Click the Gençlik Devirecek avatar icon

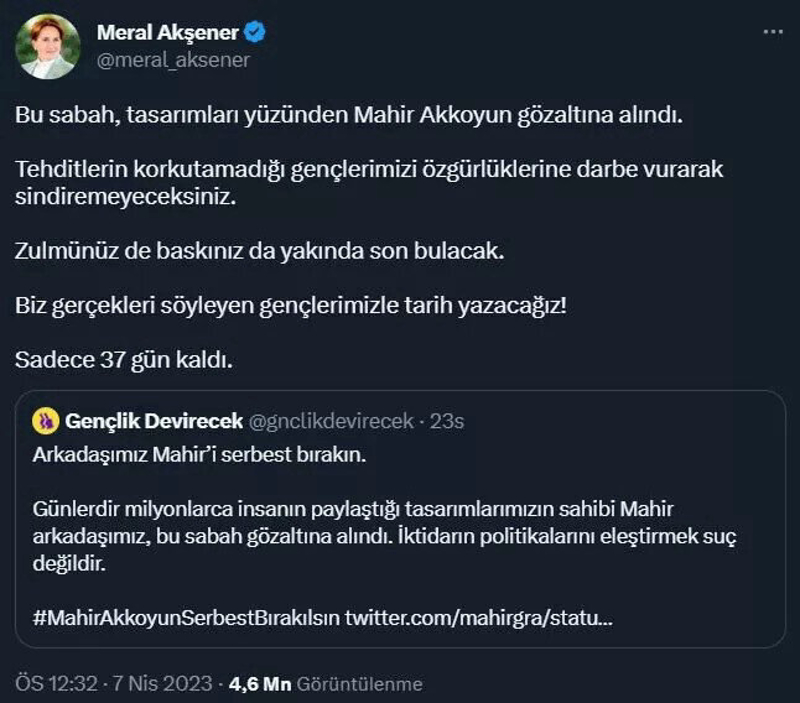click(45, 421)
